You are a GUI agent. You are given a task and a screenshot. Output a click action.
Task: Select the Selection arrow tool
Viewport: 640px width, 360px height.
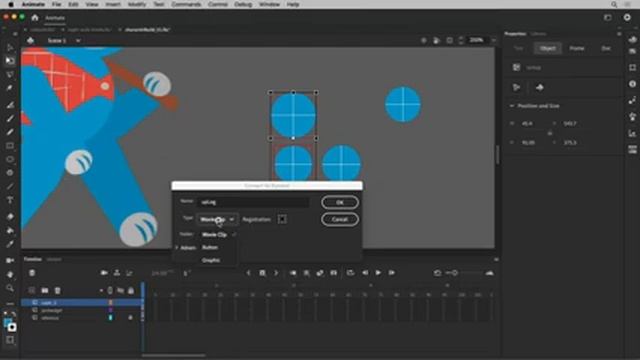(x=10, y=48)
